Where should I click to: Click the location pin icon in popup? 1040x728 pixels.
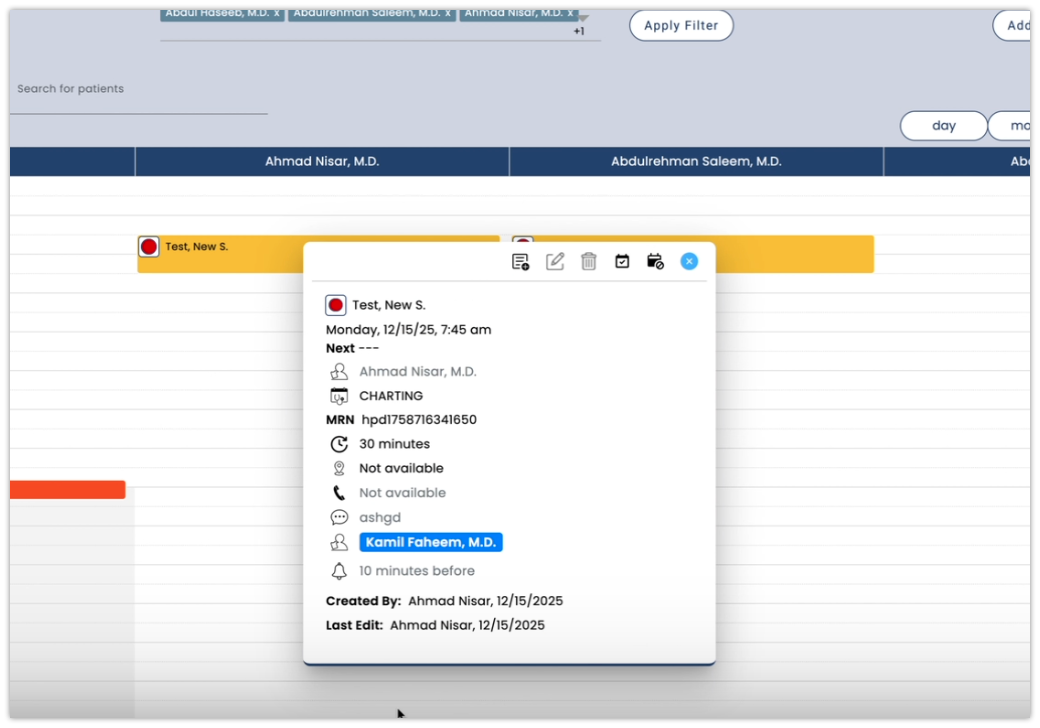339,468
